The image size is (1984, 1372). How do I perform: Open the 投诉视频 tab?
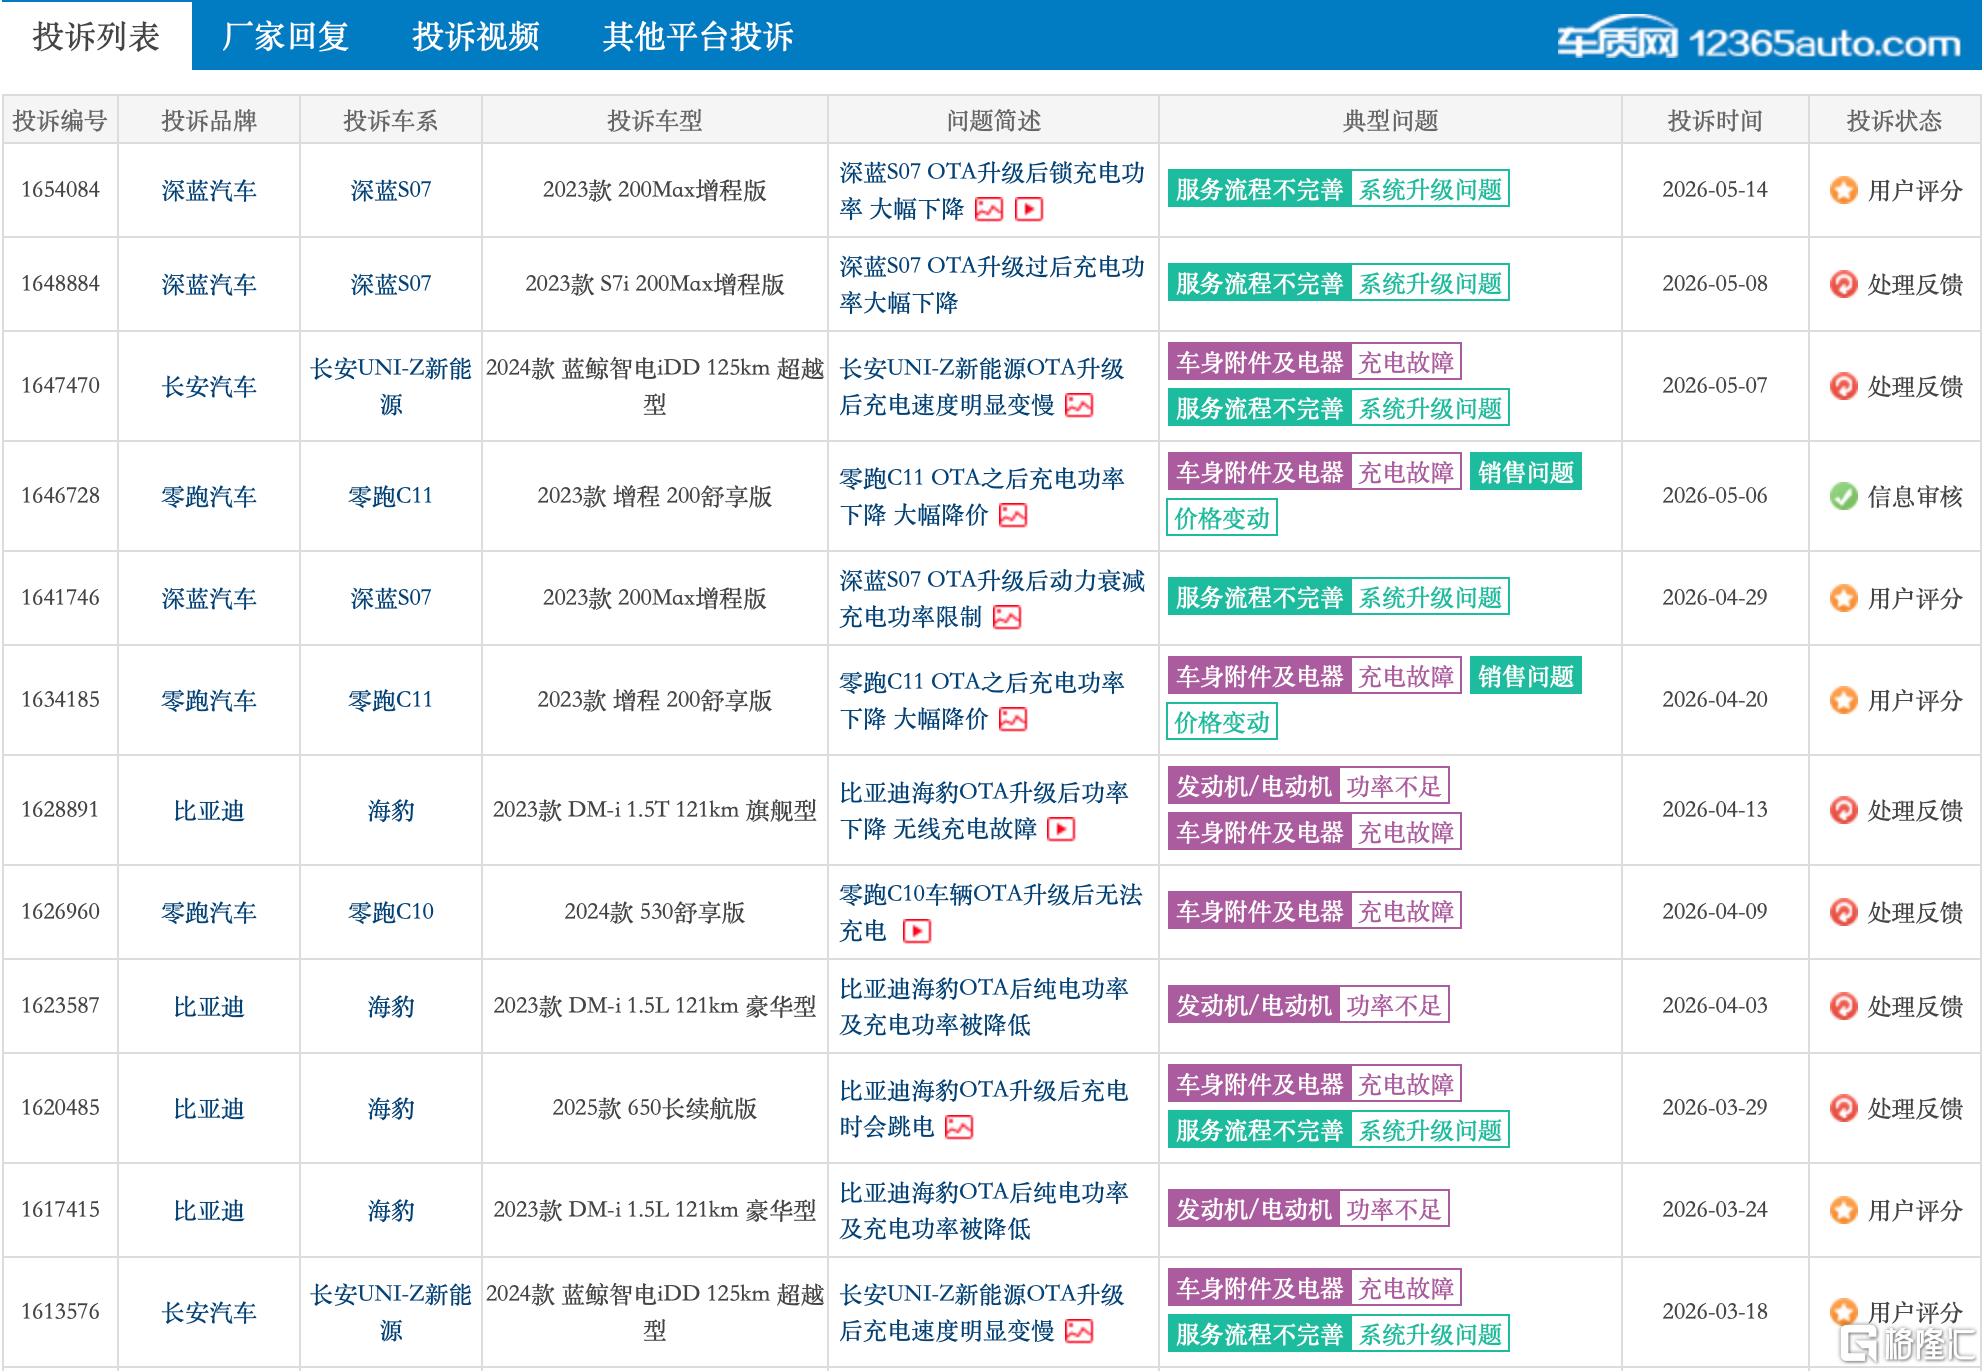tap(476, 36)
